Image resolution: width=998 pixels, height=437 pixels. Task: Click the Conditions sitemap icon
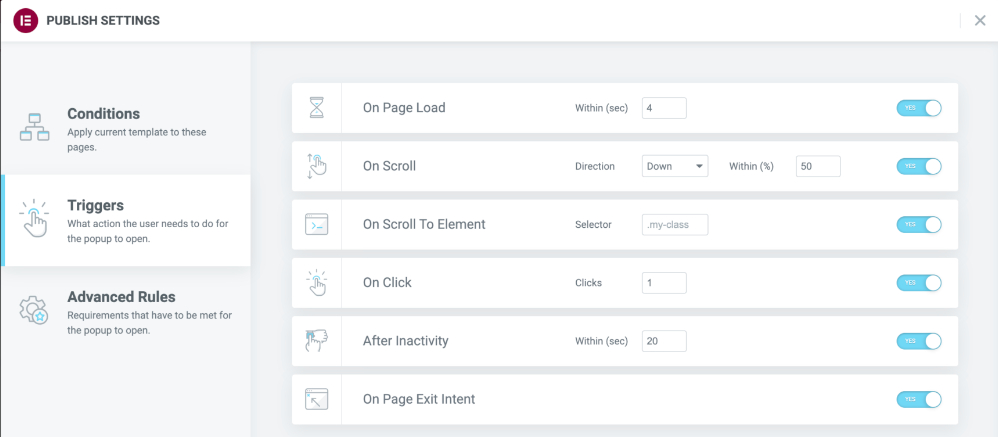34,127
